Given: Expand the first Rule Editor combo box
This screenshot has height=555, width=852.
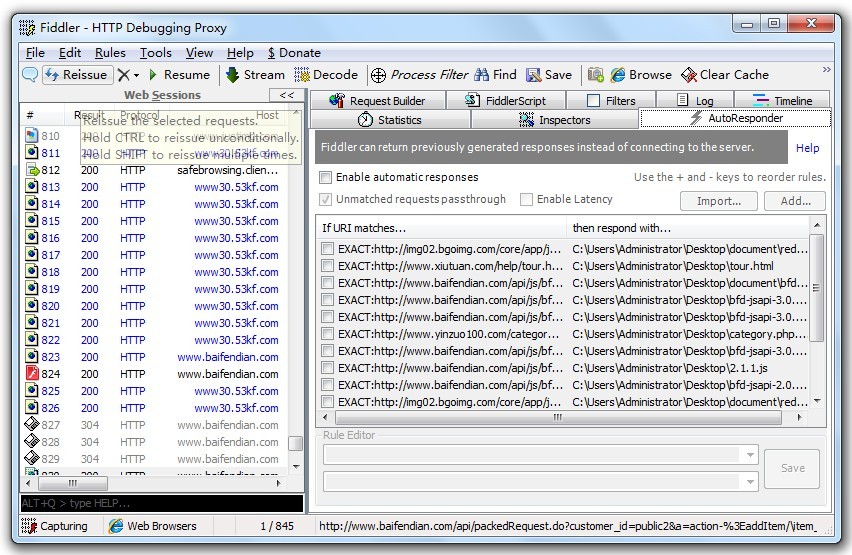Looking at the screenshot, I should (x=751, y=455).
